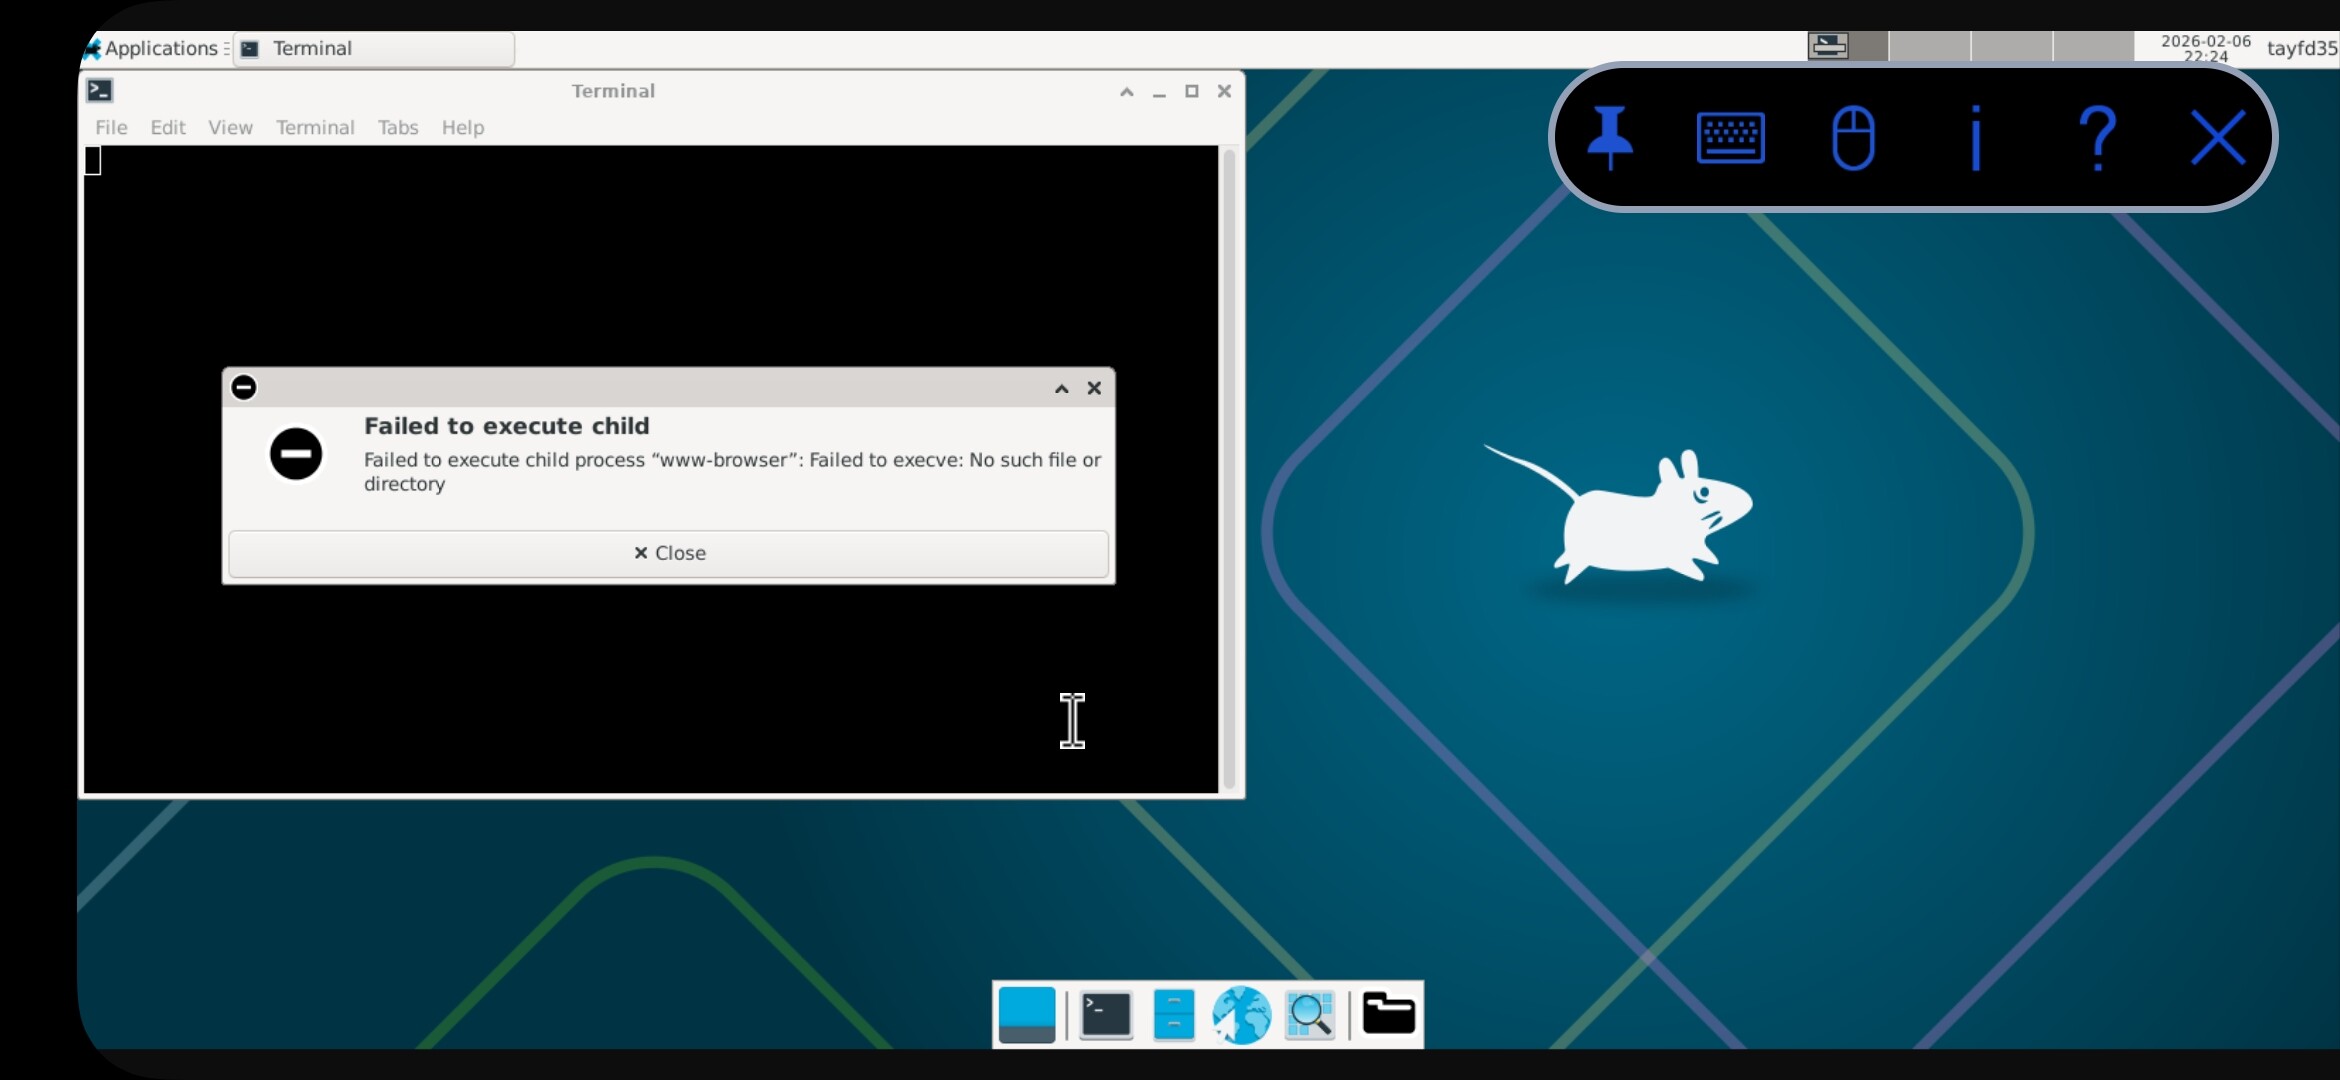Click Show Desktop icon in dock

tap(1027, 1015)
